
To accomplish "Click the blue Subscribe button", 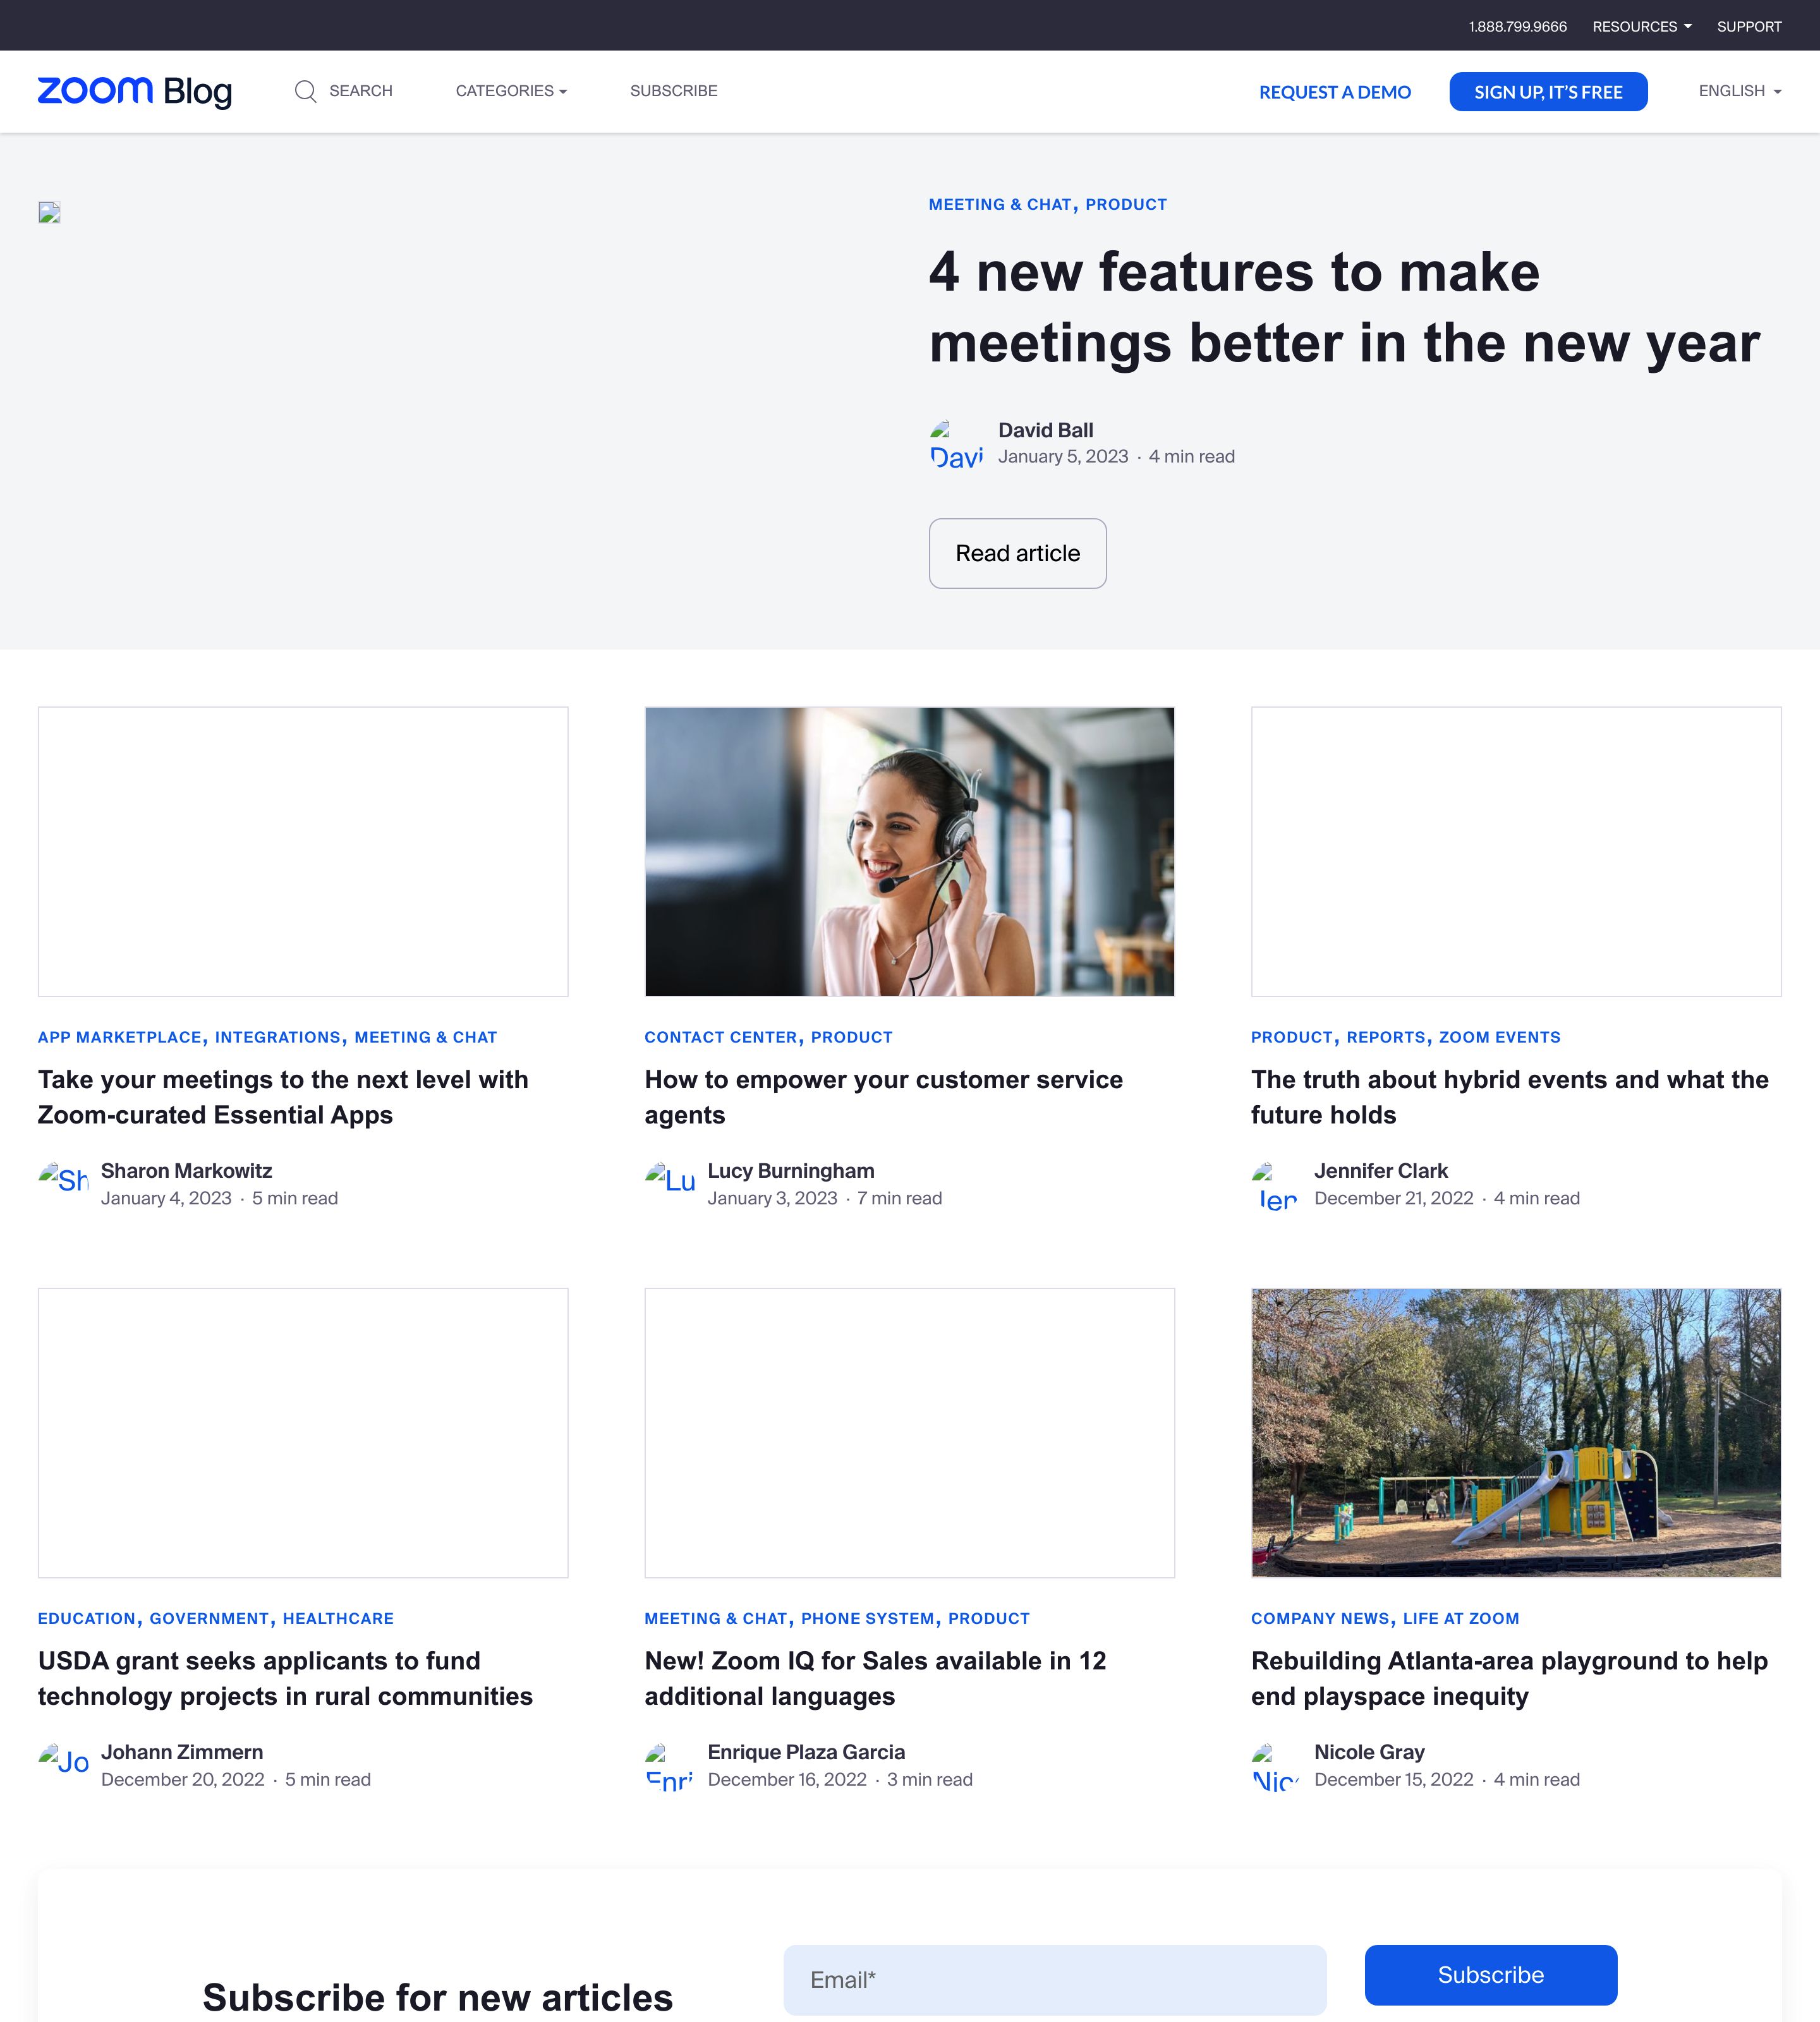I will tap(1490, 1975).
